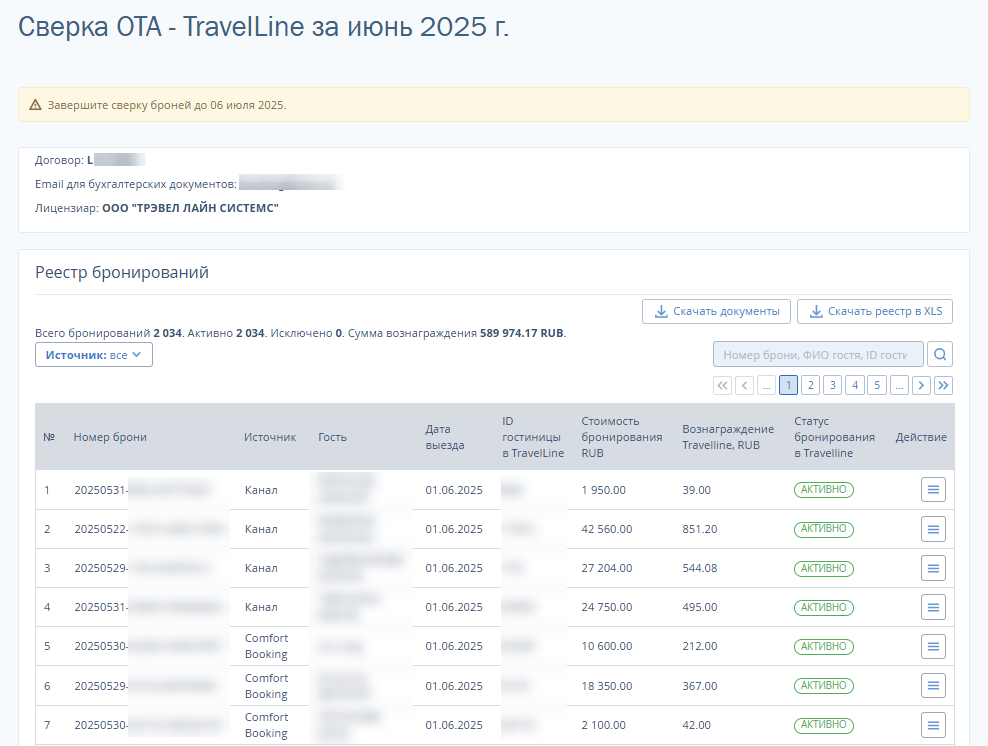Focus the booking number search field

click(x=819, y=355)
